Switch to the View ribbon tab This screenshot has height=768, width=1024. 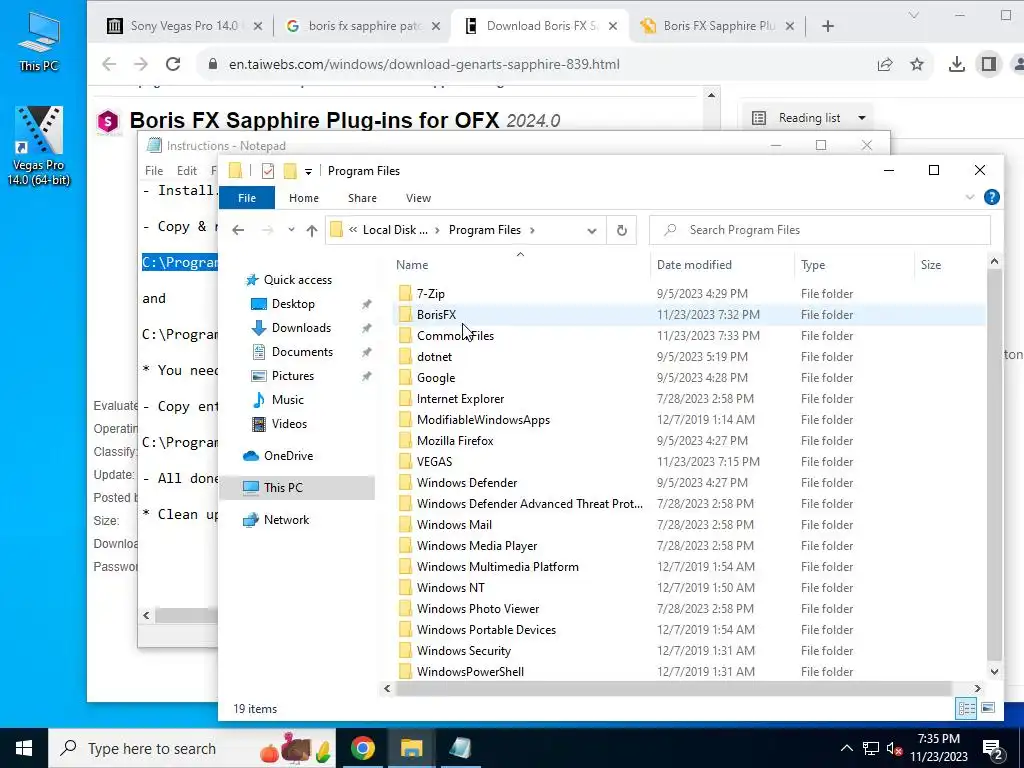pos(419,198)
